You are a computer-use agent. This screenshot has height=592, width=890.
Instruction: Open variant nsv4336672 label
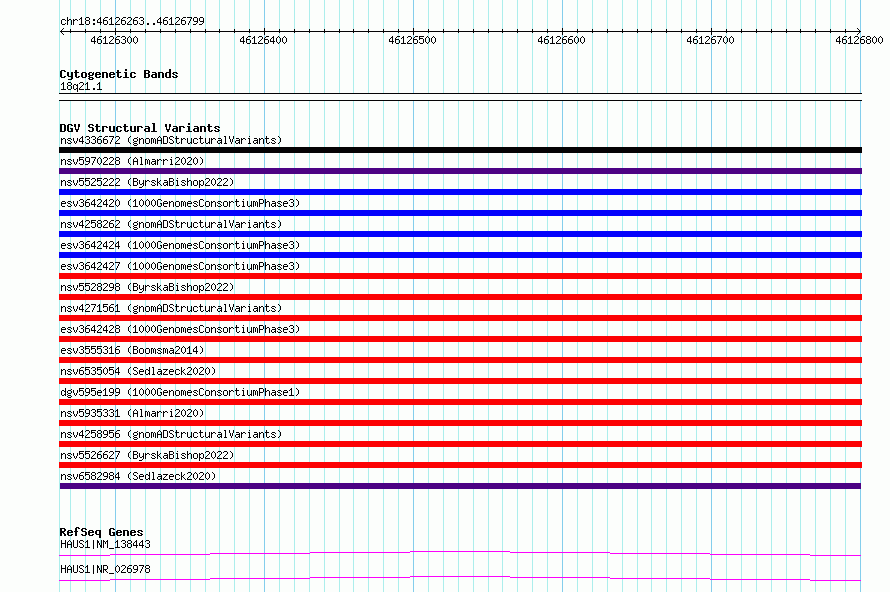point(171,140)
